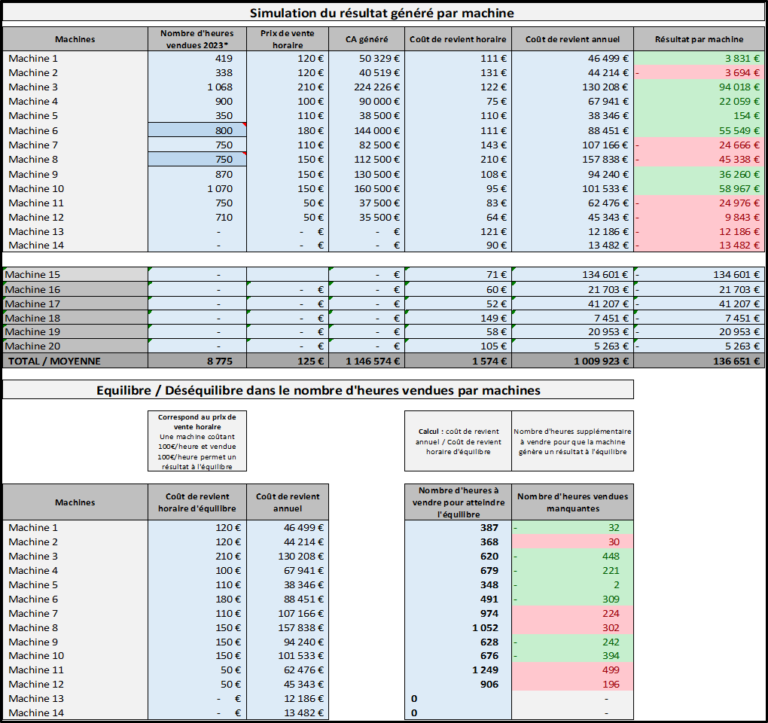This screenshot has height=723, width=768.
Task: Click the 'Equilibre / Déséquilibre' section title
Action: tap(318, 390)
